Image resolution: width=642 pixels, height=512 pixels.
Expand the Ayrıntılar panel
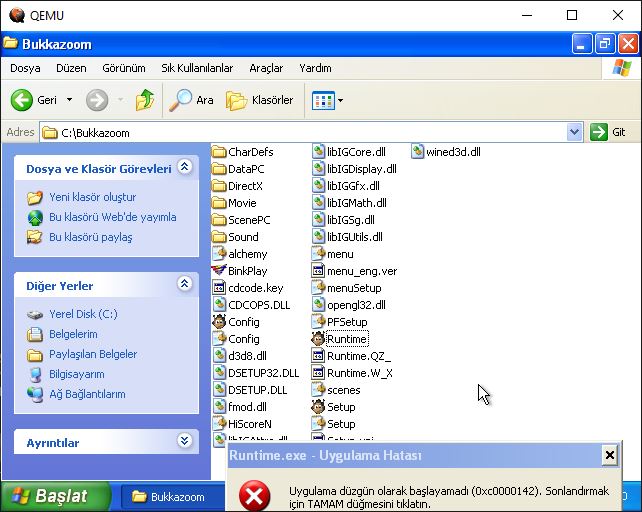point(185,441)
